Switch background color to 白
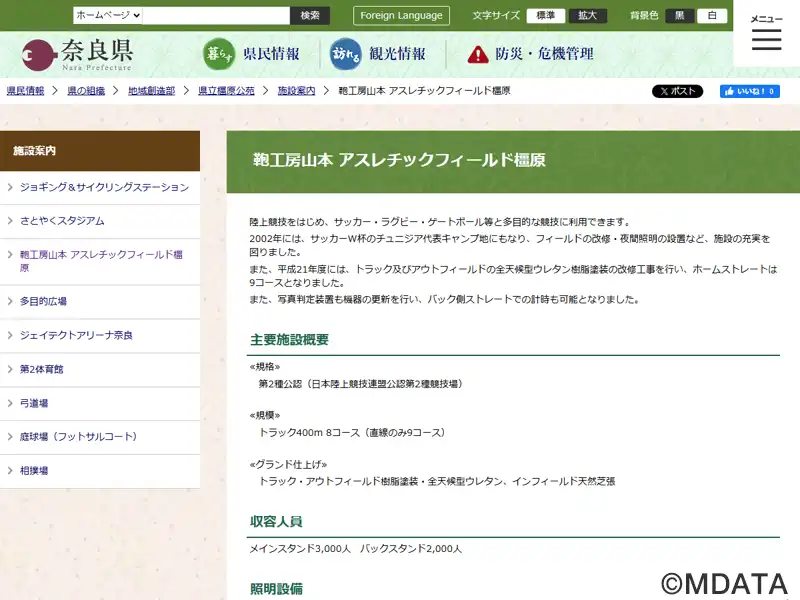 (712, 15)
